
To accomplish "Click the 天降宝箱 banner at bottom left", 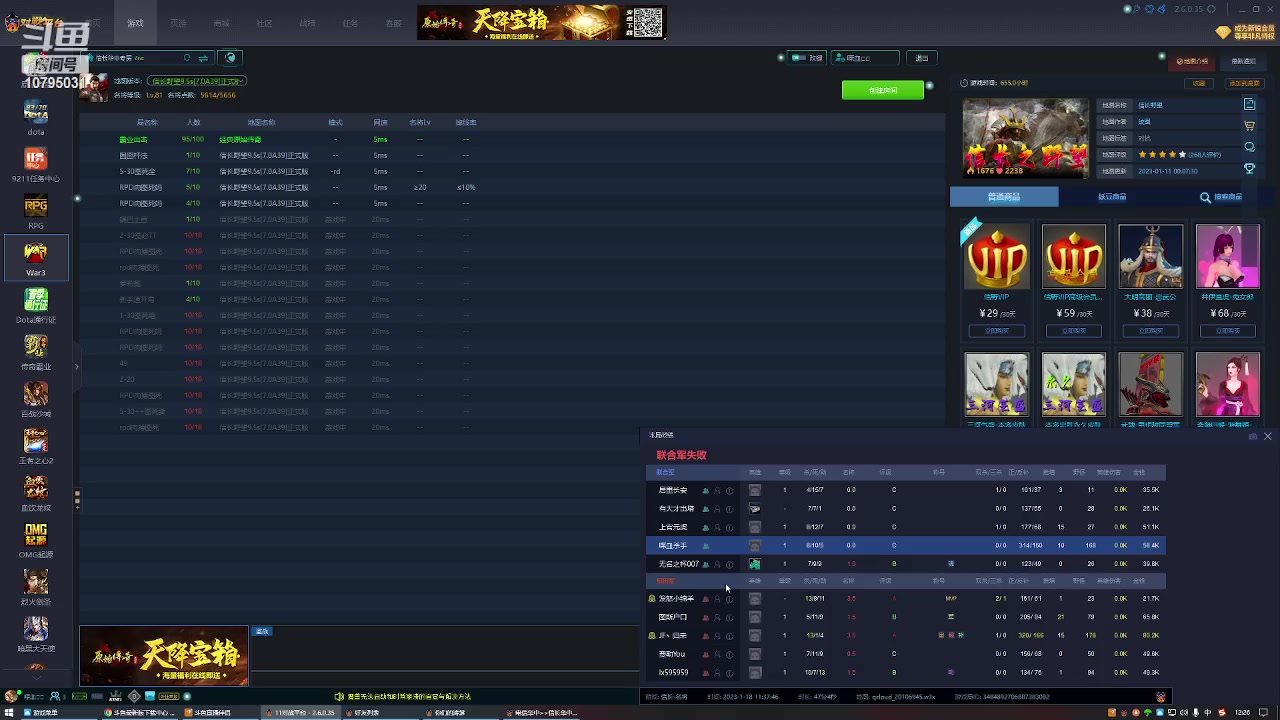I will click(x=164, y=656).
